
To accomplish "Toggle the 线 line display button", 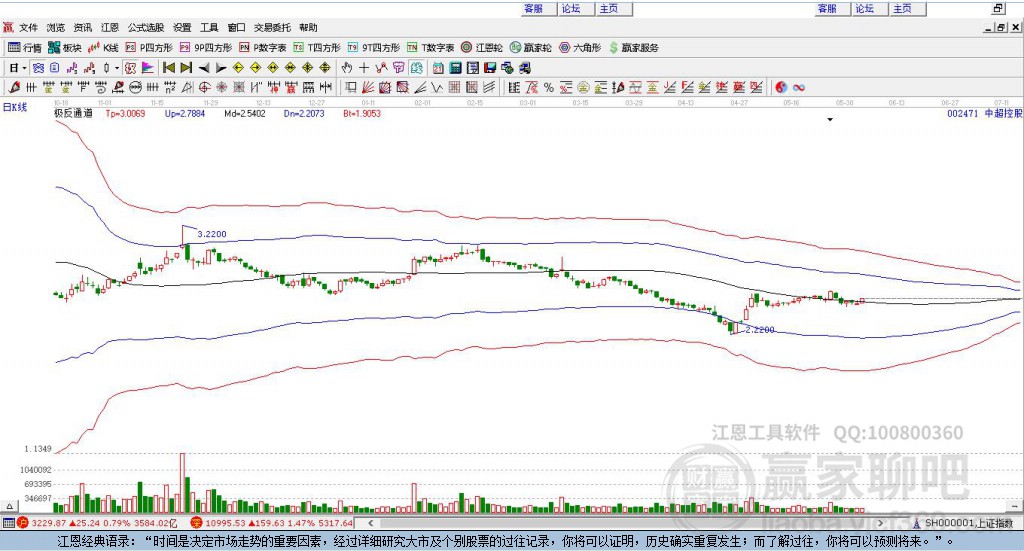I will pyautogui.click(x=416, y=68).
